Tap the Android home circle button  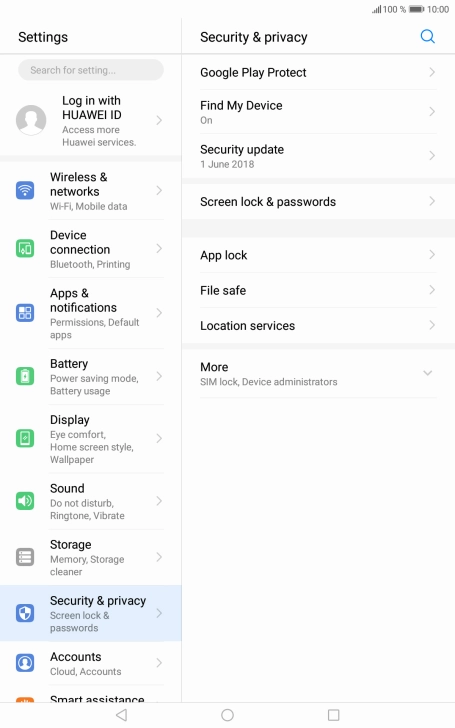228,715
